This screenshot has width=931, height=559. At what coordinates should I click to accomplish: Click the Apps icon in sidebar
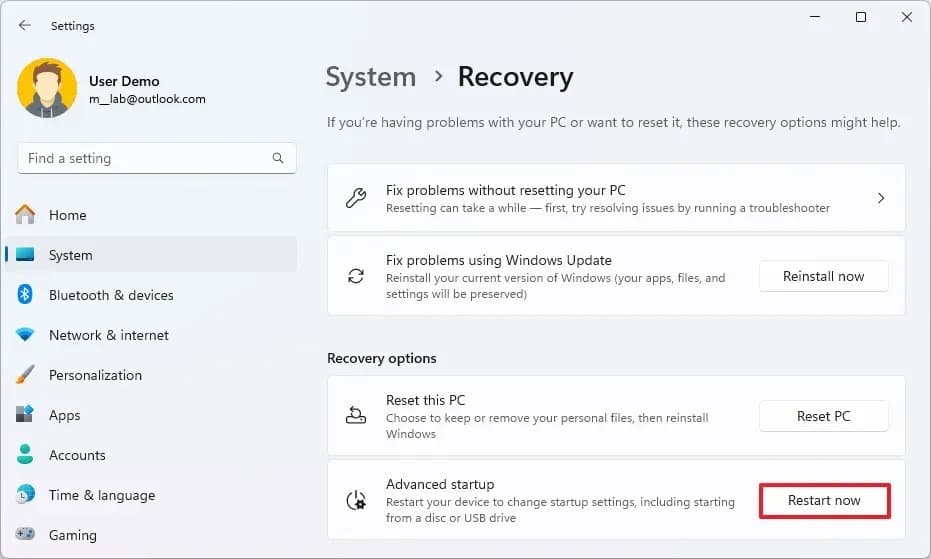pyautogui.click(x=25, y=414)
